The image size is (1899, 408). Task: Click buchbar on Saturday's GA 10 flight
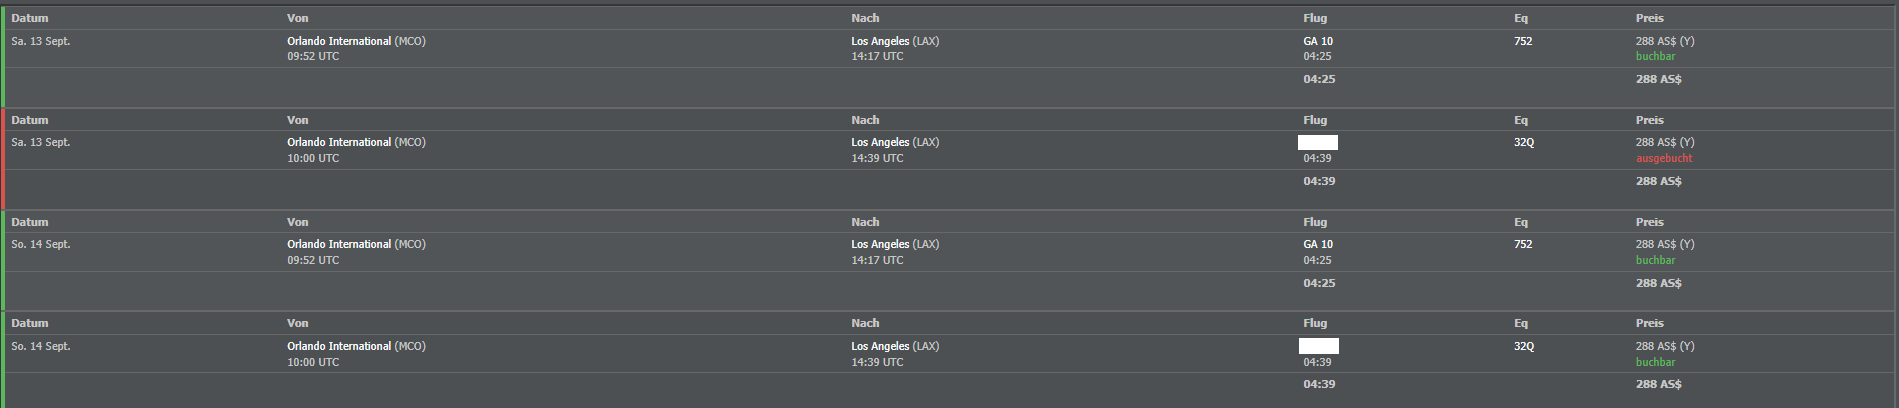click(1655, 56)
